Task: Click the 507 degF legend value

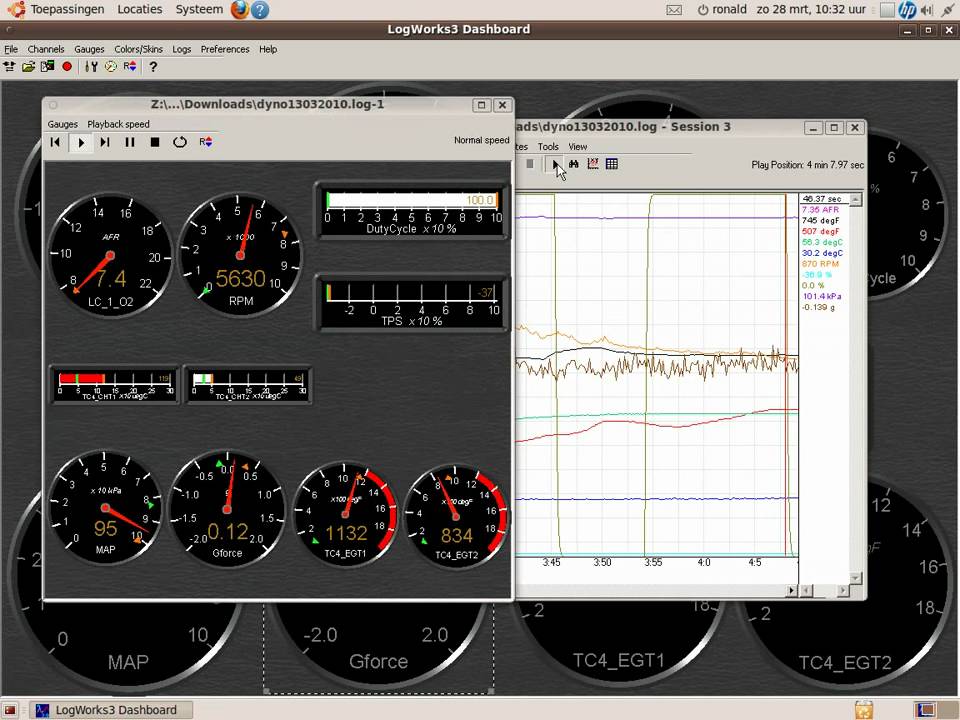Action: [820, 231]
